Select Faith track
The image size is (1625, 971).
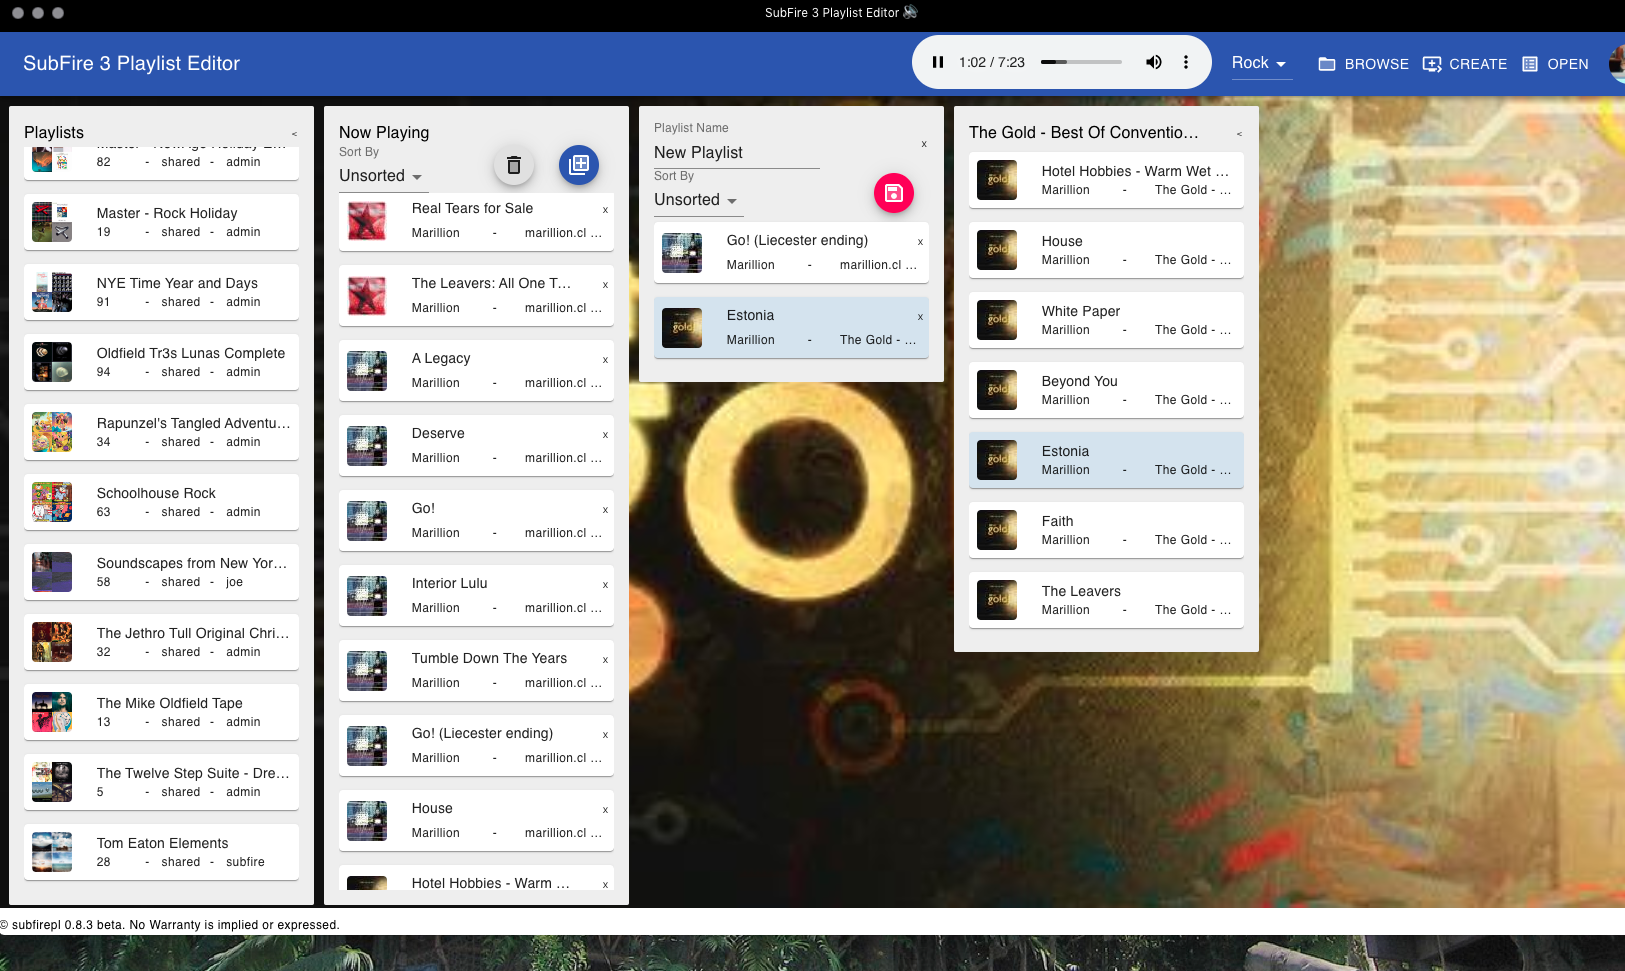1106,530
